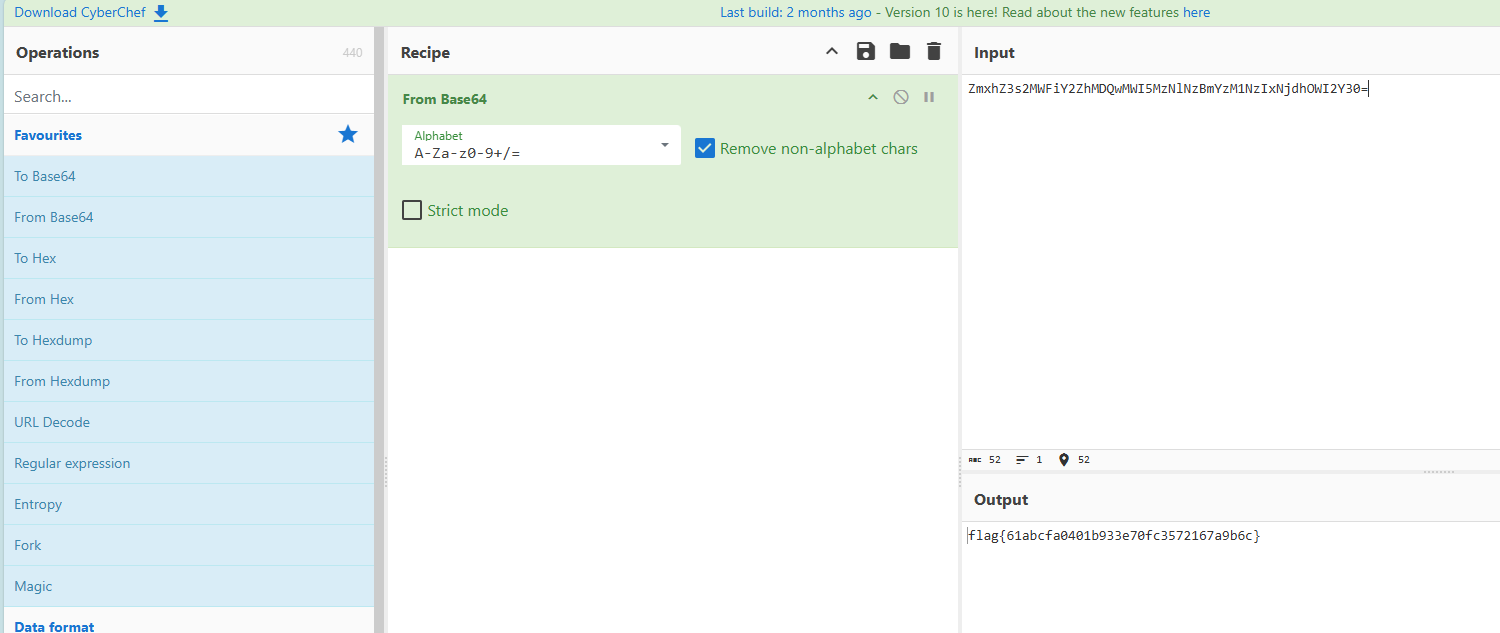Clear the recipe with the trash icon

click(934, 52)
